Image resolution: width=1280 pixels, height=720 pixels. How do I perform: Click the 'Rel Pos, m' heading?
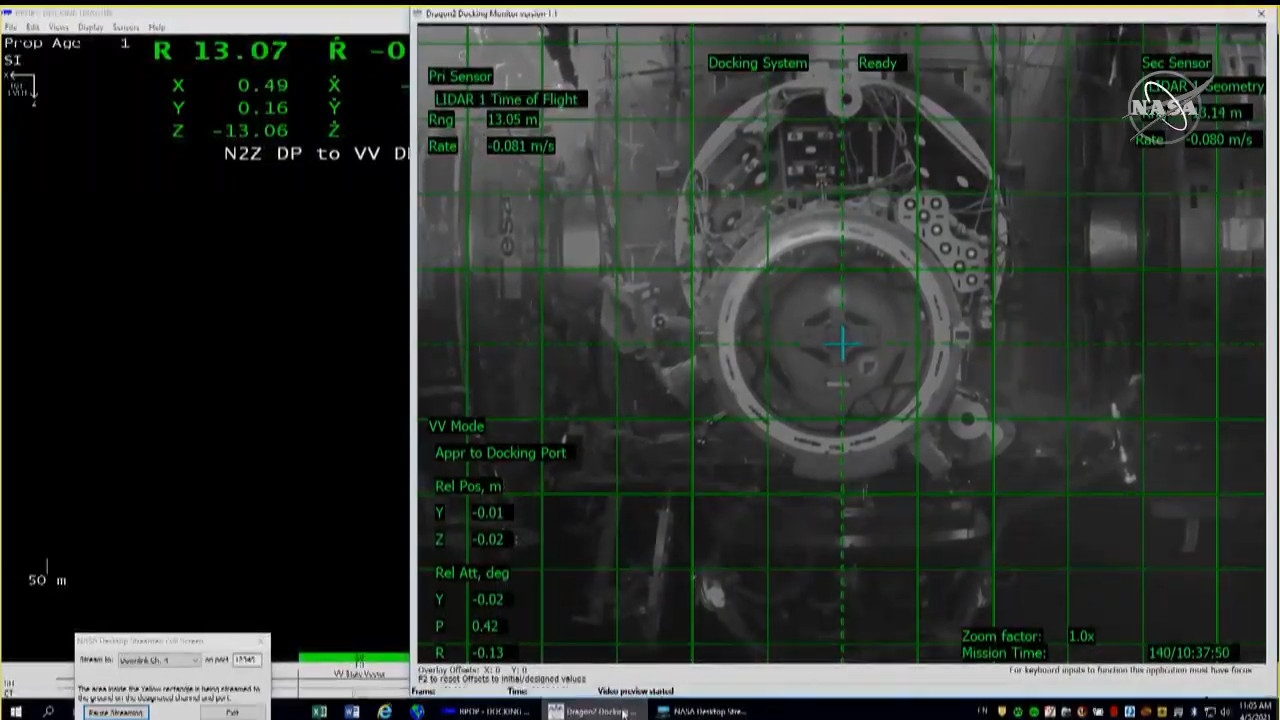coord(468,486)
